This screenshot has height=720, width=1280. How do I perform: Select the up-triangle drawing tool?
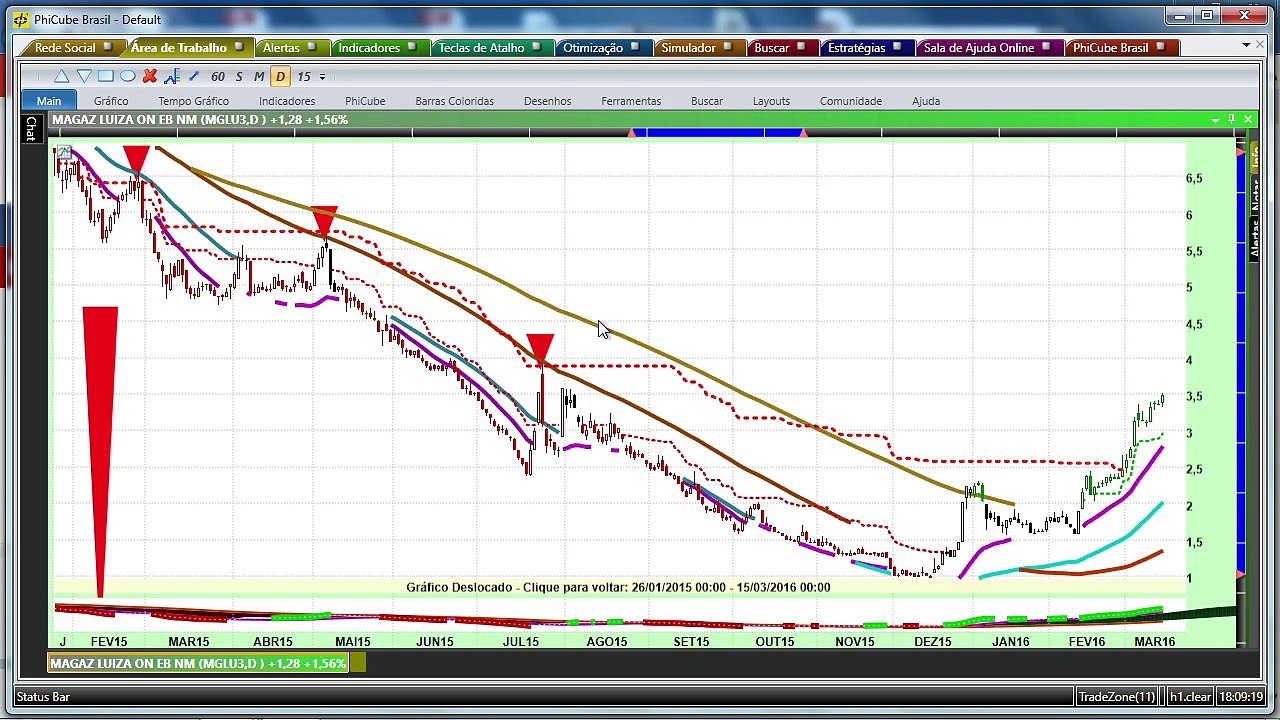61,76
